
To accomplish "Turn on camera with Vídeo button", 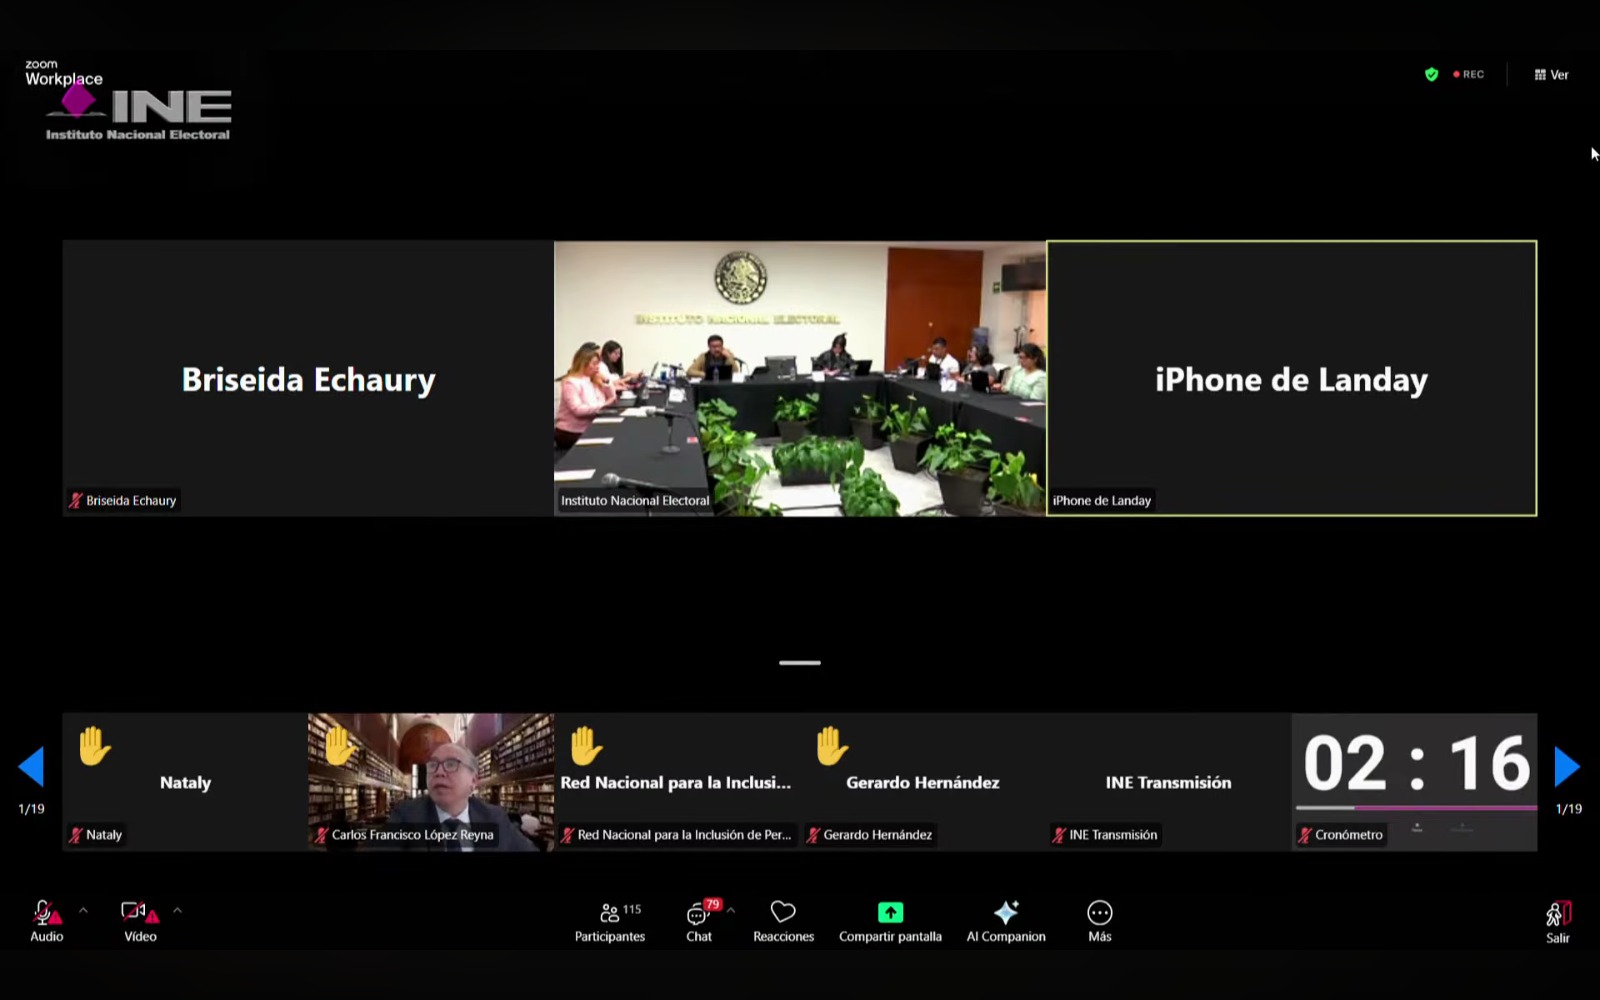I will coord(140,920).
